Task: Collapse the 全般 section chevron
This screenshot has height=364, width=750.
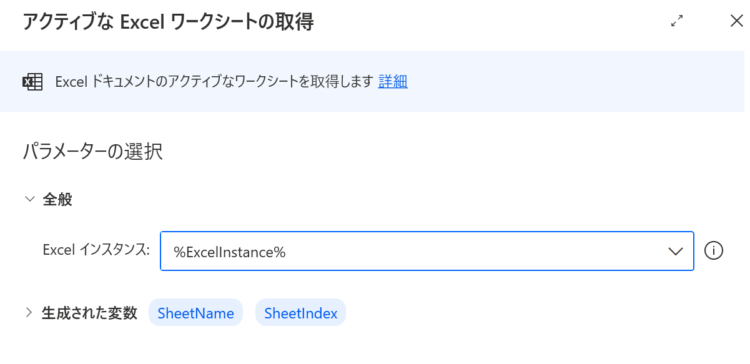Action: (30, 199)
